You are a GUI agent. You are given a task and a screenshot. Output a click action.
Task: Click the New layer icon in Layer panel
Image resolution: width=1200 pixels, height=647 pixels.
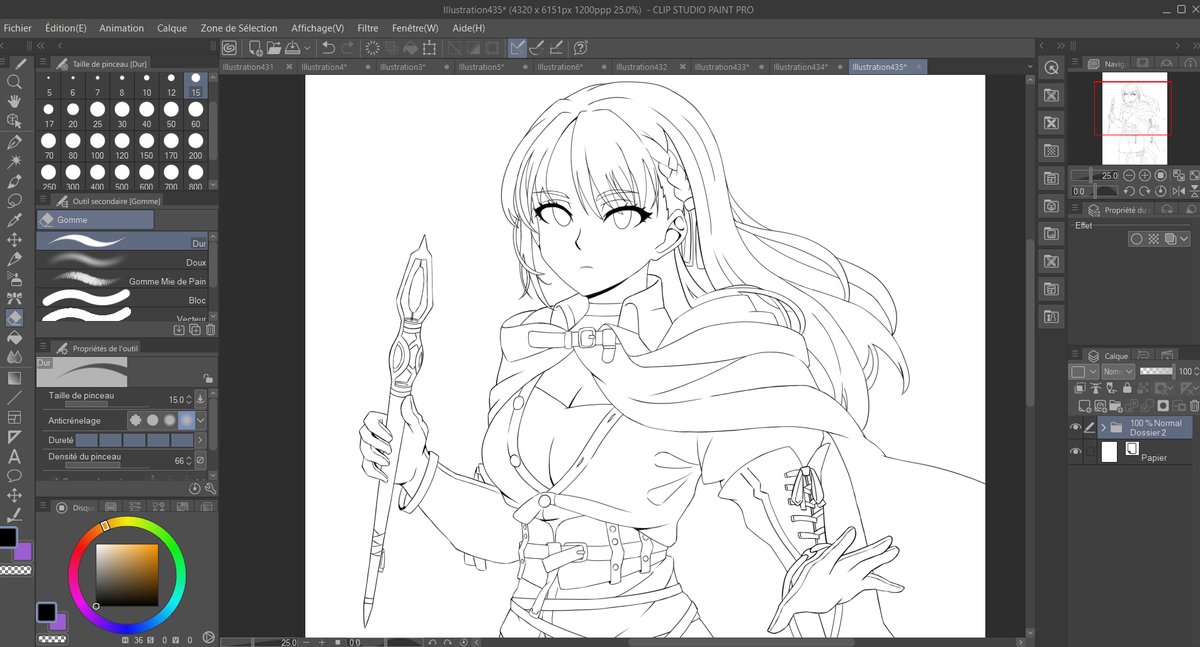[x=1084, y=406]
